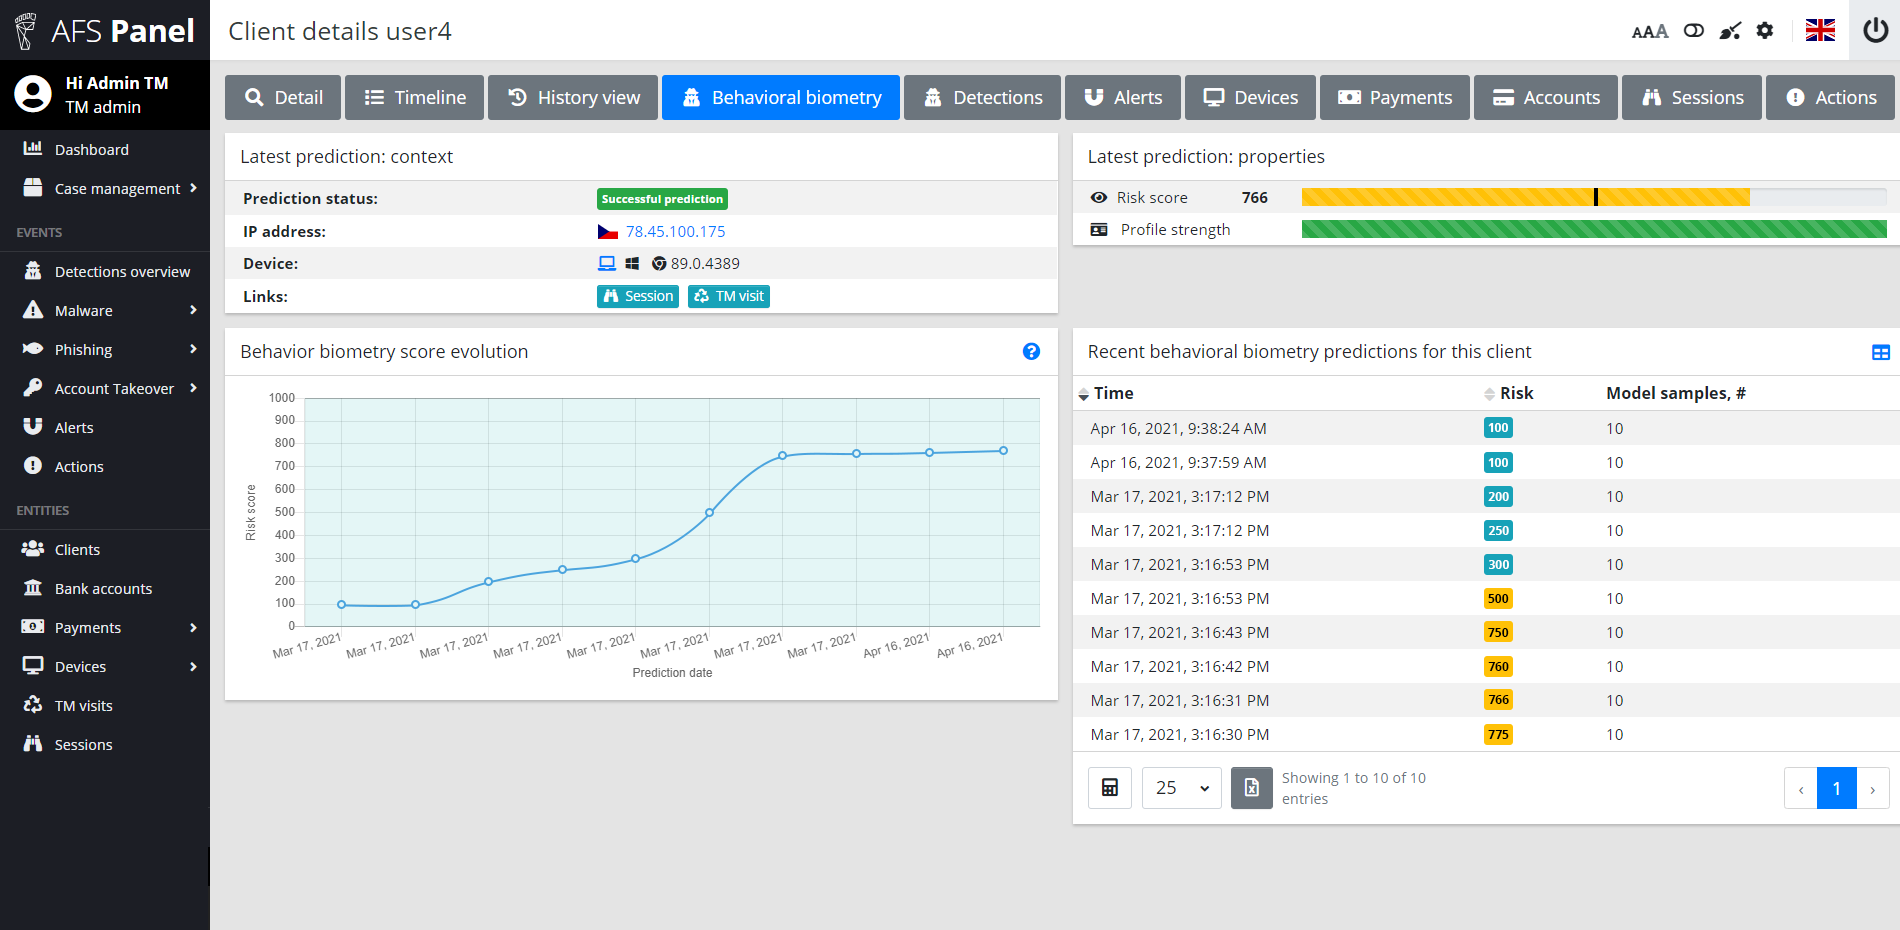Toggle the theme brush in the top bar
1900x930 pixels.
pos(1729,30)
